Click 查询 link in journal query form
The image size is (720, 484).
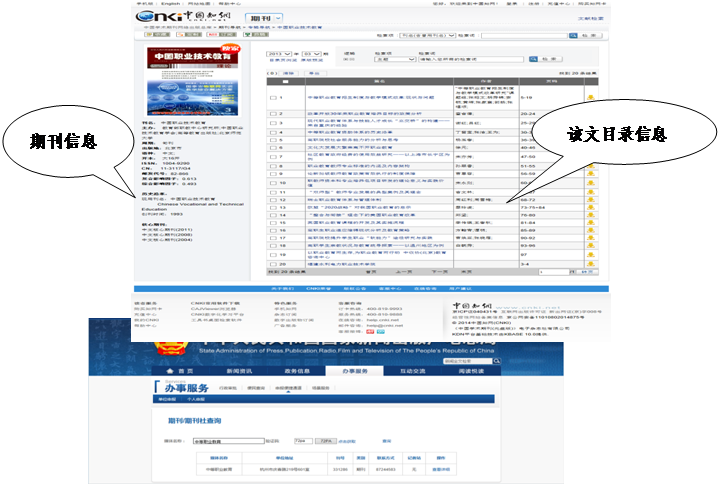click(387, 441)
